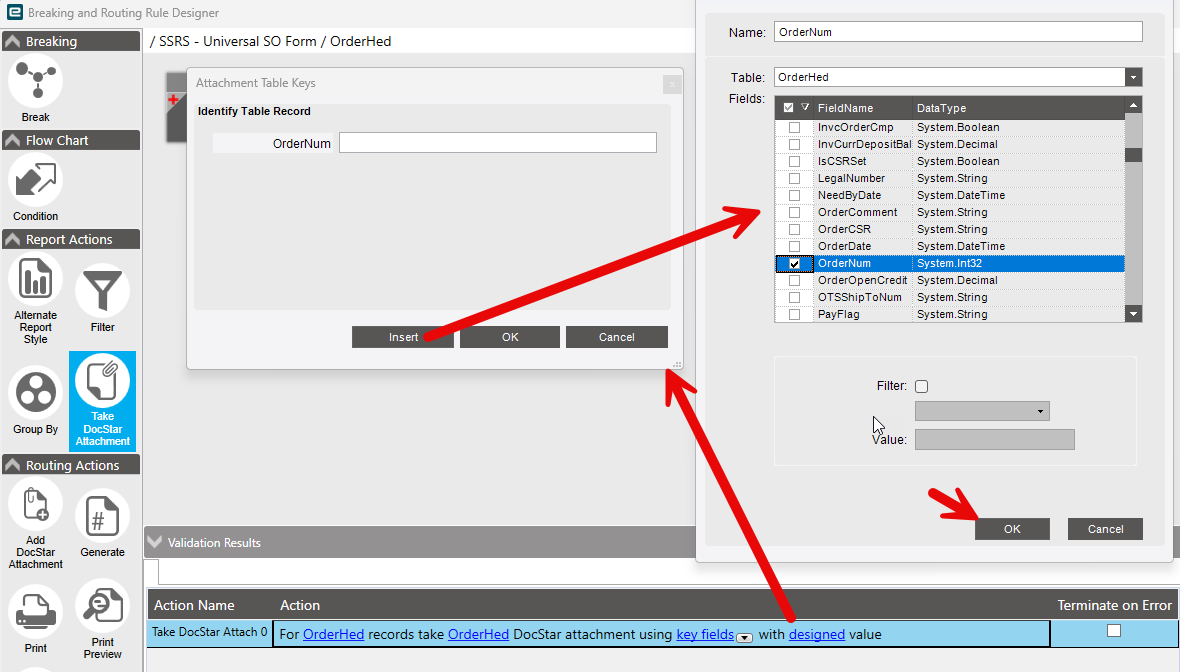
Task: Choose the Add DocStar Attachment action
Action: coord(35,504)
